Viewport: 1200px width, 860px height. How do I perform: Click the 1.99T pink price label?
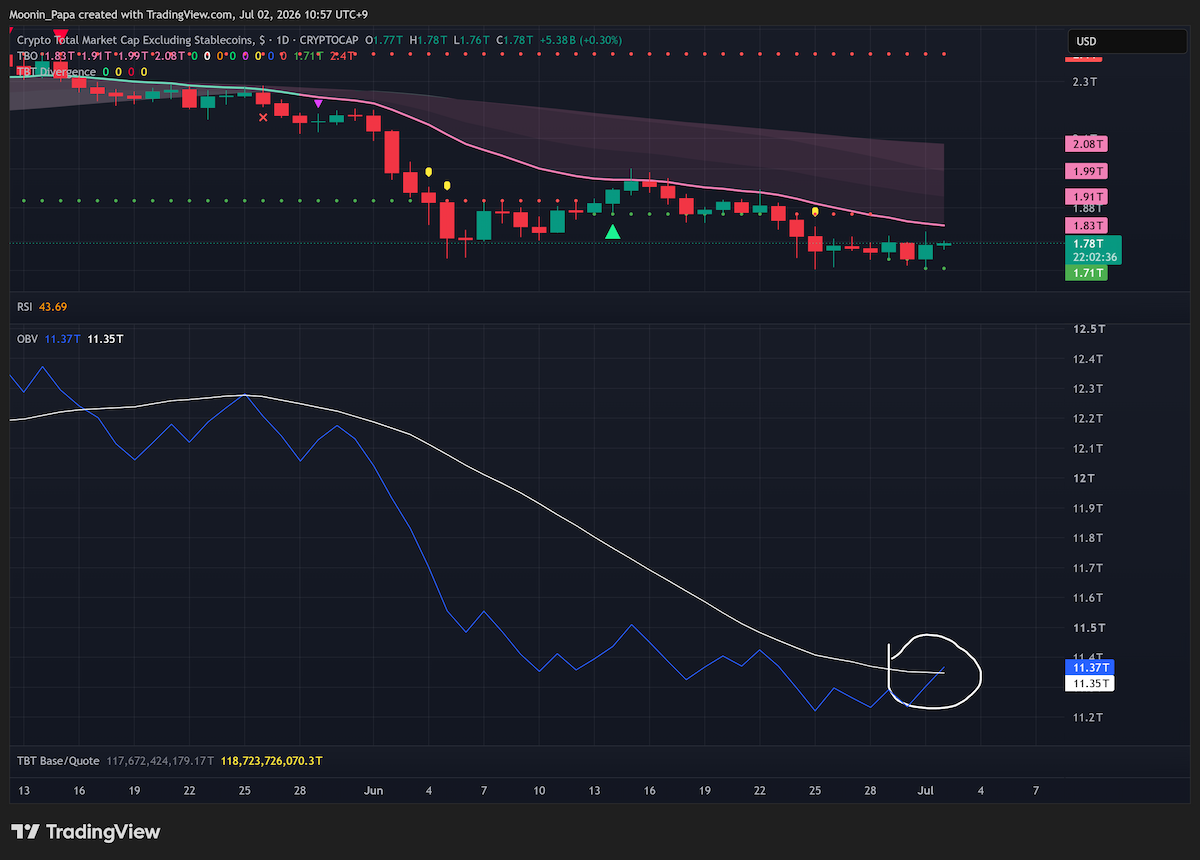(x=1086, y=171)
